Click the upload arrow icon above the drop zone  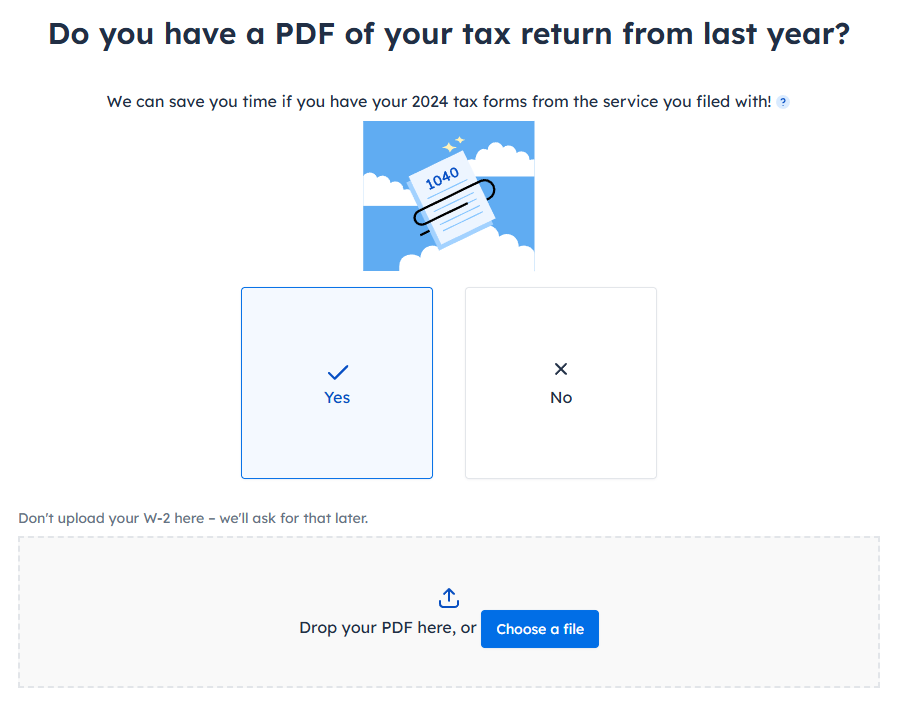coord(448,597)
